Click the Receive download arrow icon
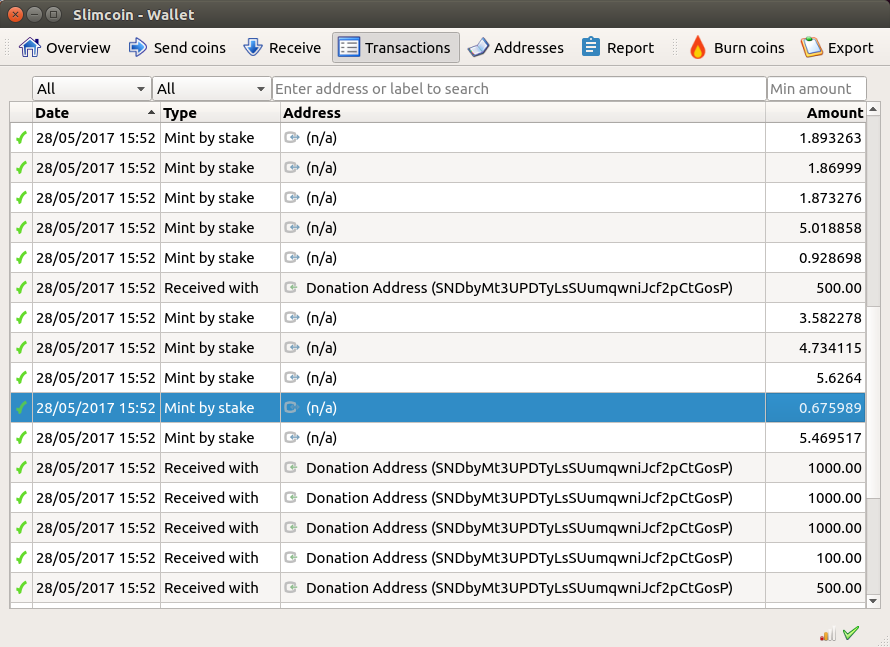 [253, 47]
